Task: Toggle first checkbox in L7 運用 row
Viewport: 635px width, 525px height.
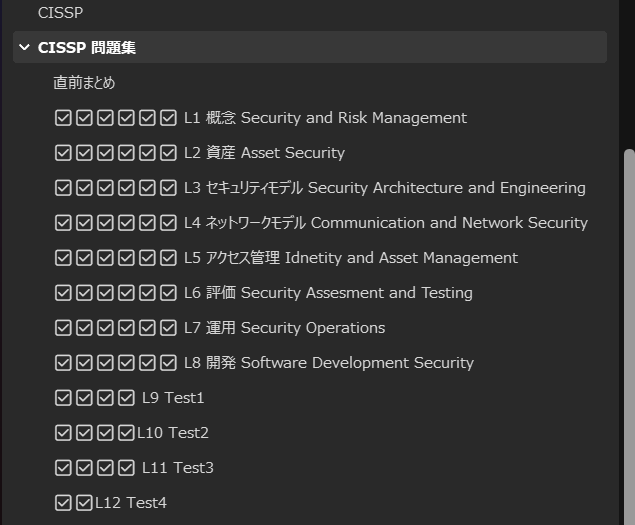Action: click(63, 328)
